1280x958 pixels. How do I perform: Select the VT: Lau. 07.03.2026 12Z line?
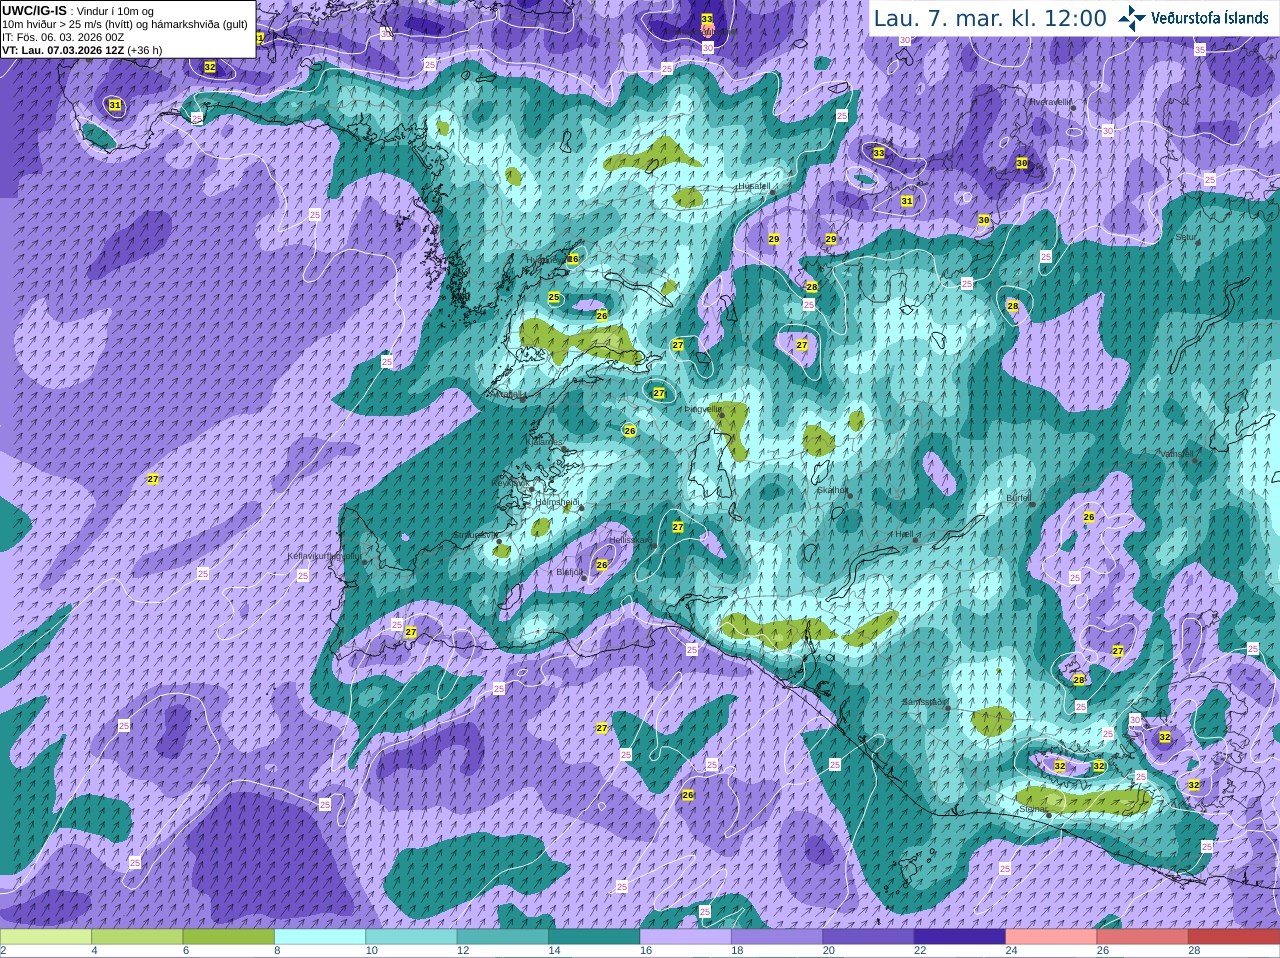tap(82, 50)
